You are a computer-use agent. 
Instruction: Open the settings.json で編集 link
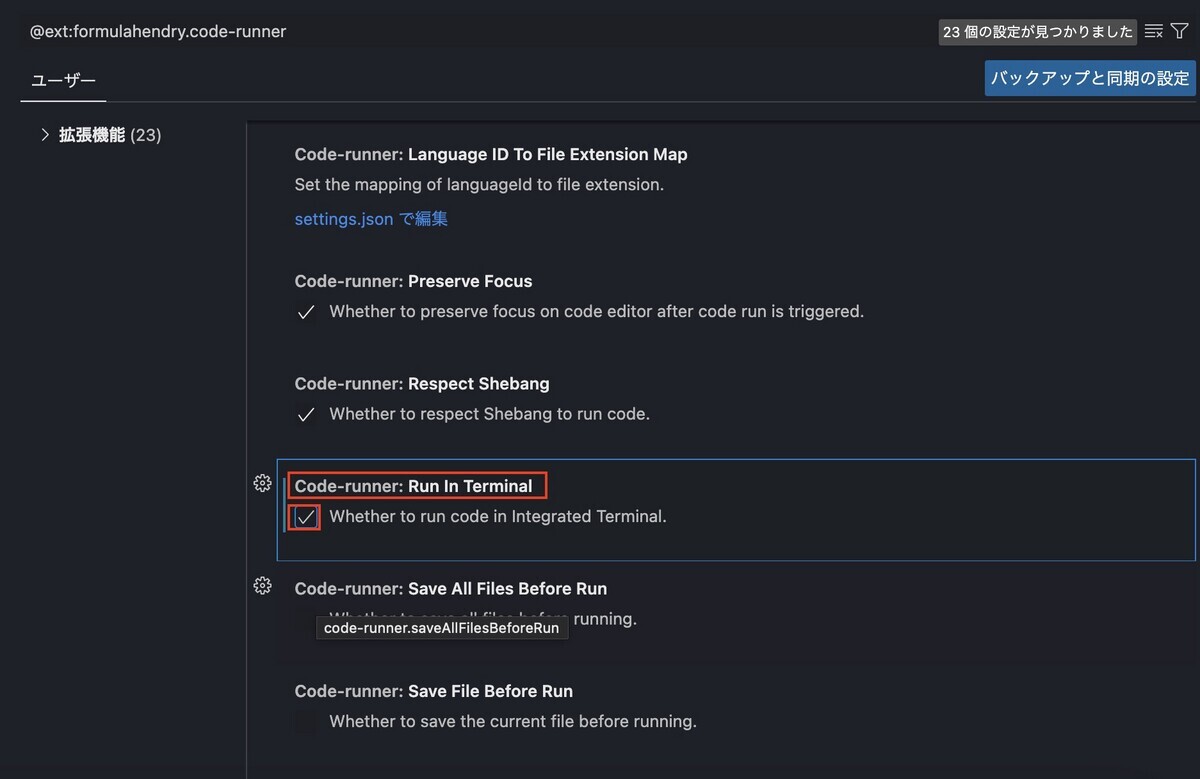pos(370,218)
